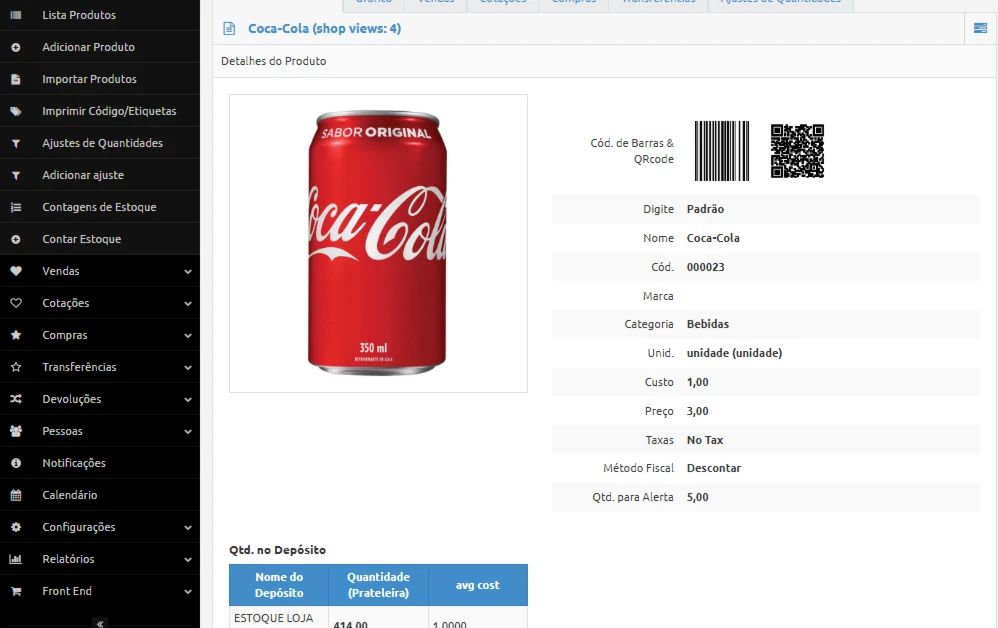Viewport: 998px width, 628px height.
Task: Expand the Configurações dropdown arrow
Action: 188,527
